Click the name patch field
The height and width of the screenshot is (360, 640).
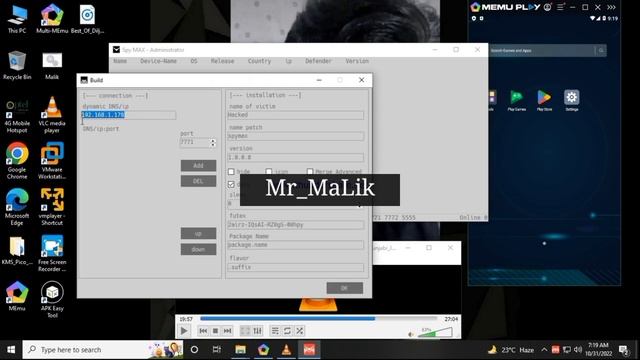(296, 136)
